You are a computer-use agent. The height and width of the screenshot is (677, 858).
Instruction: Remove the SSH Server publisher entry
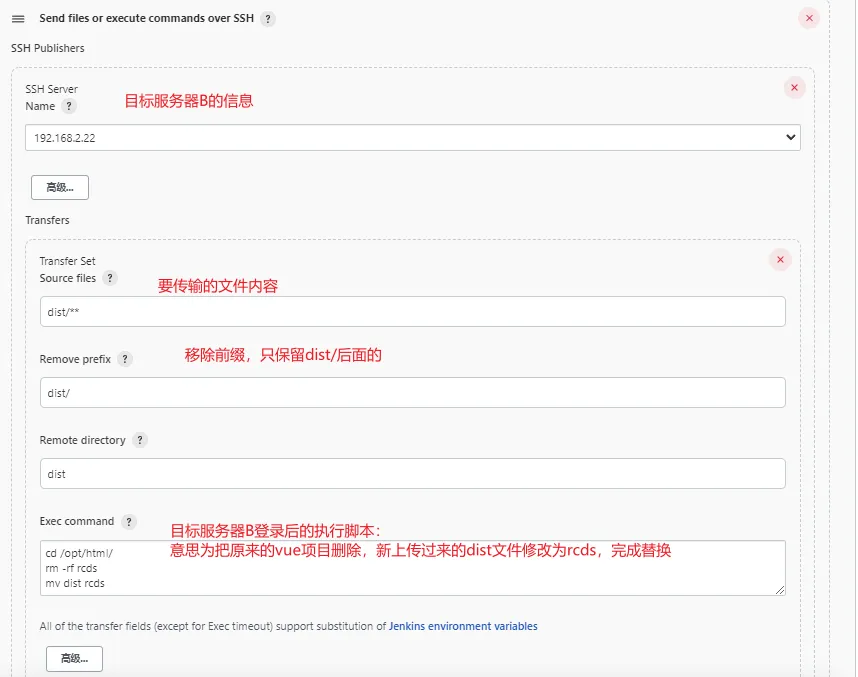(x=794, y=88)
